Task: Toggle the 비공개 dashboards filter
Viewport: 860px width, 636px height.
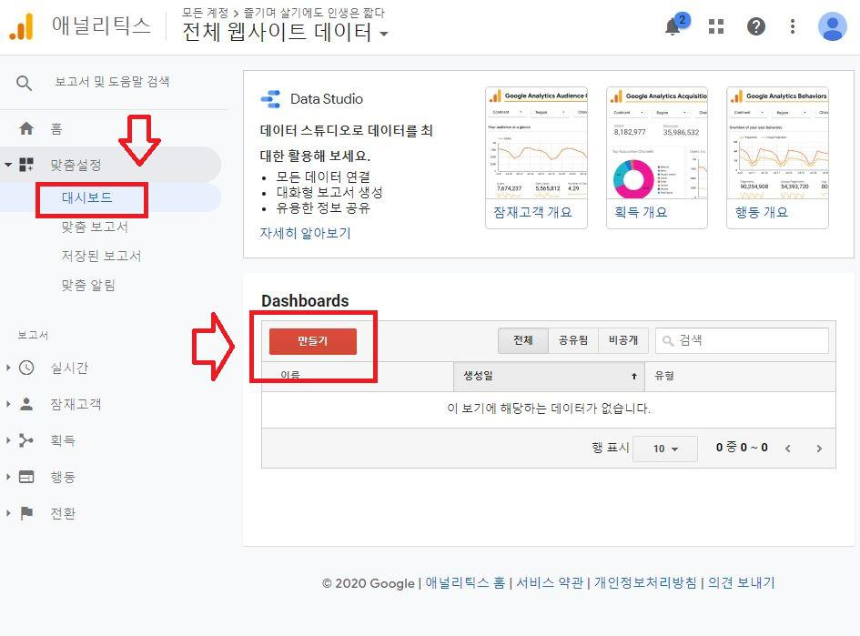Action: tap(623, 340)
